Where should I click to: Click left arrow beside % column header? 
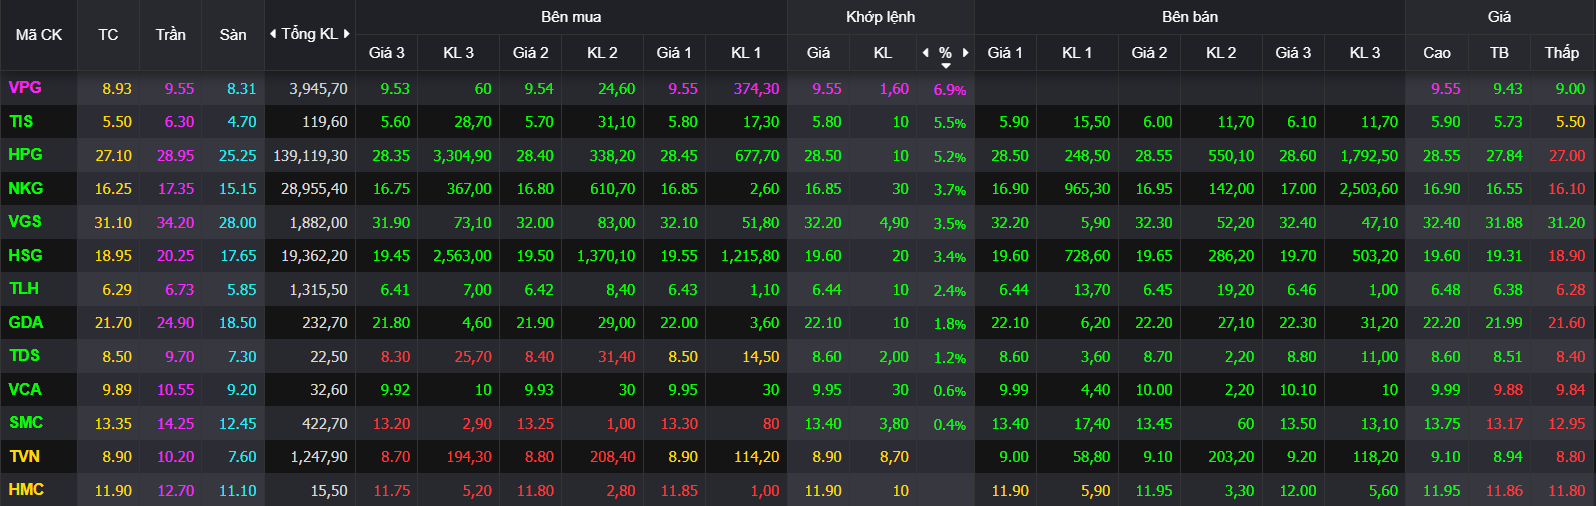pos(926,52)
